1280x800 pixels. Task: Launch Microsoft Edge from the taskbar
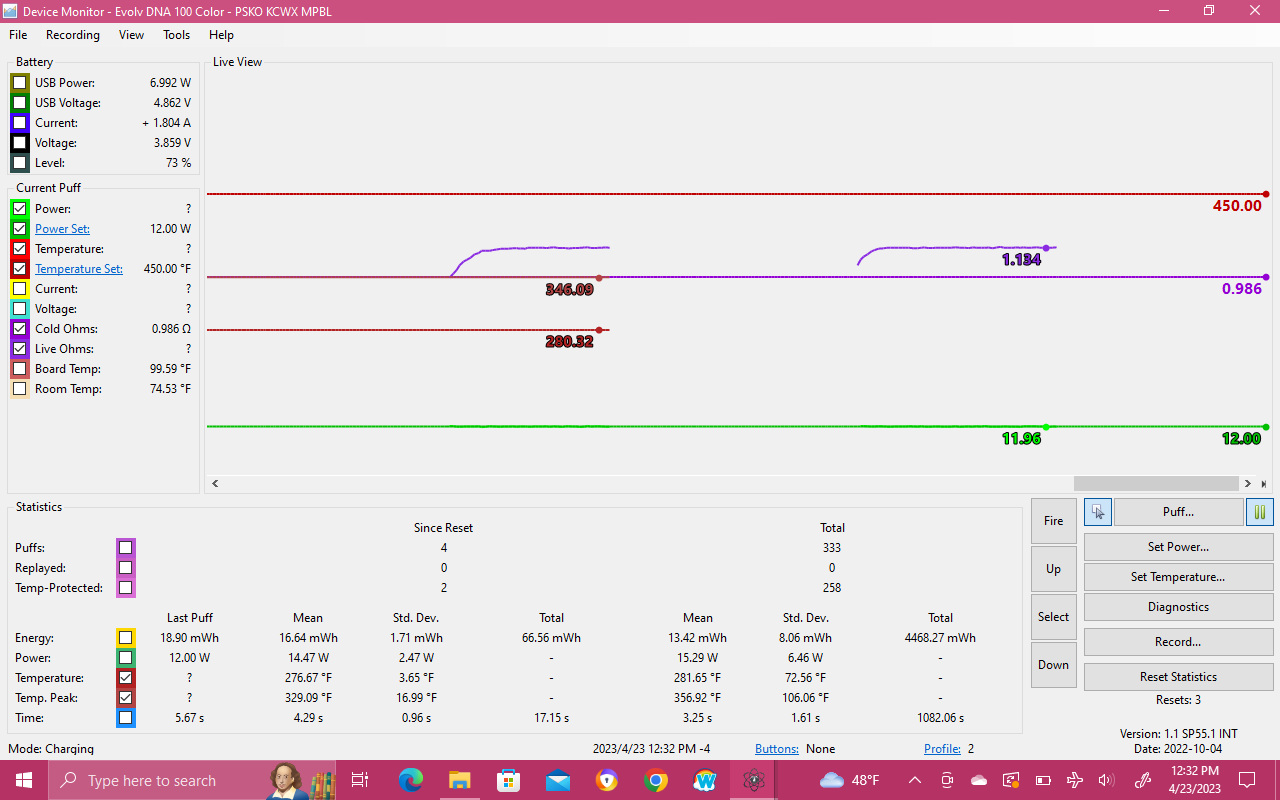click(410, 780)
